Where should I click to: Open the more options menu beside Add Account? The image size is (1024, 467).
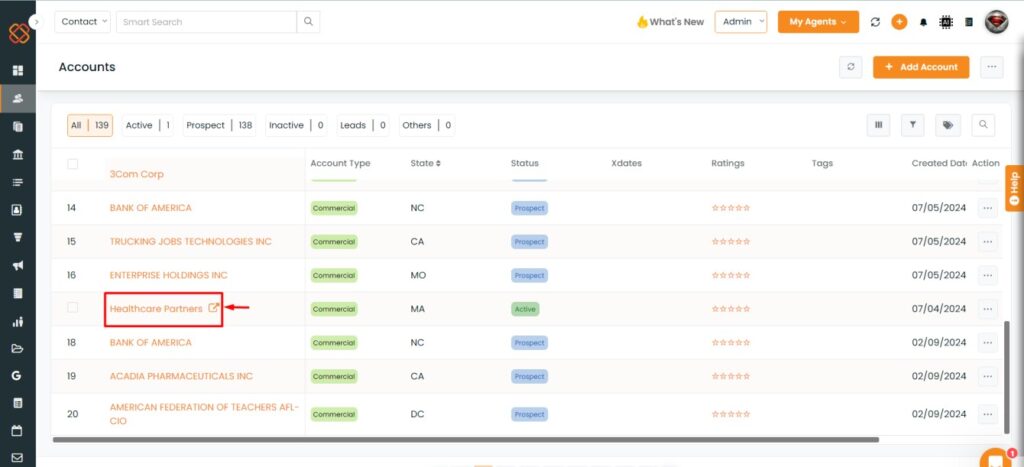(991, 67)
